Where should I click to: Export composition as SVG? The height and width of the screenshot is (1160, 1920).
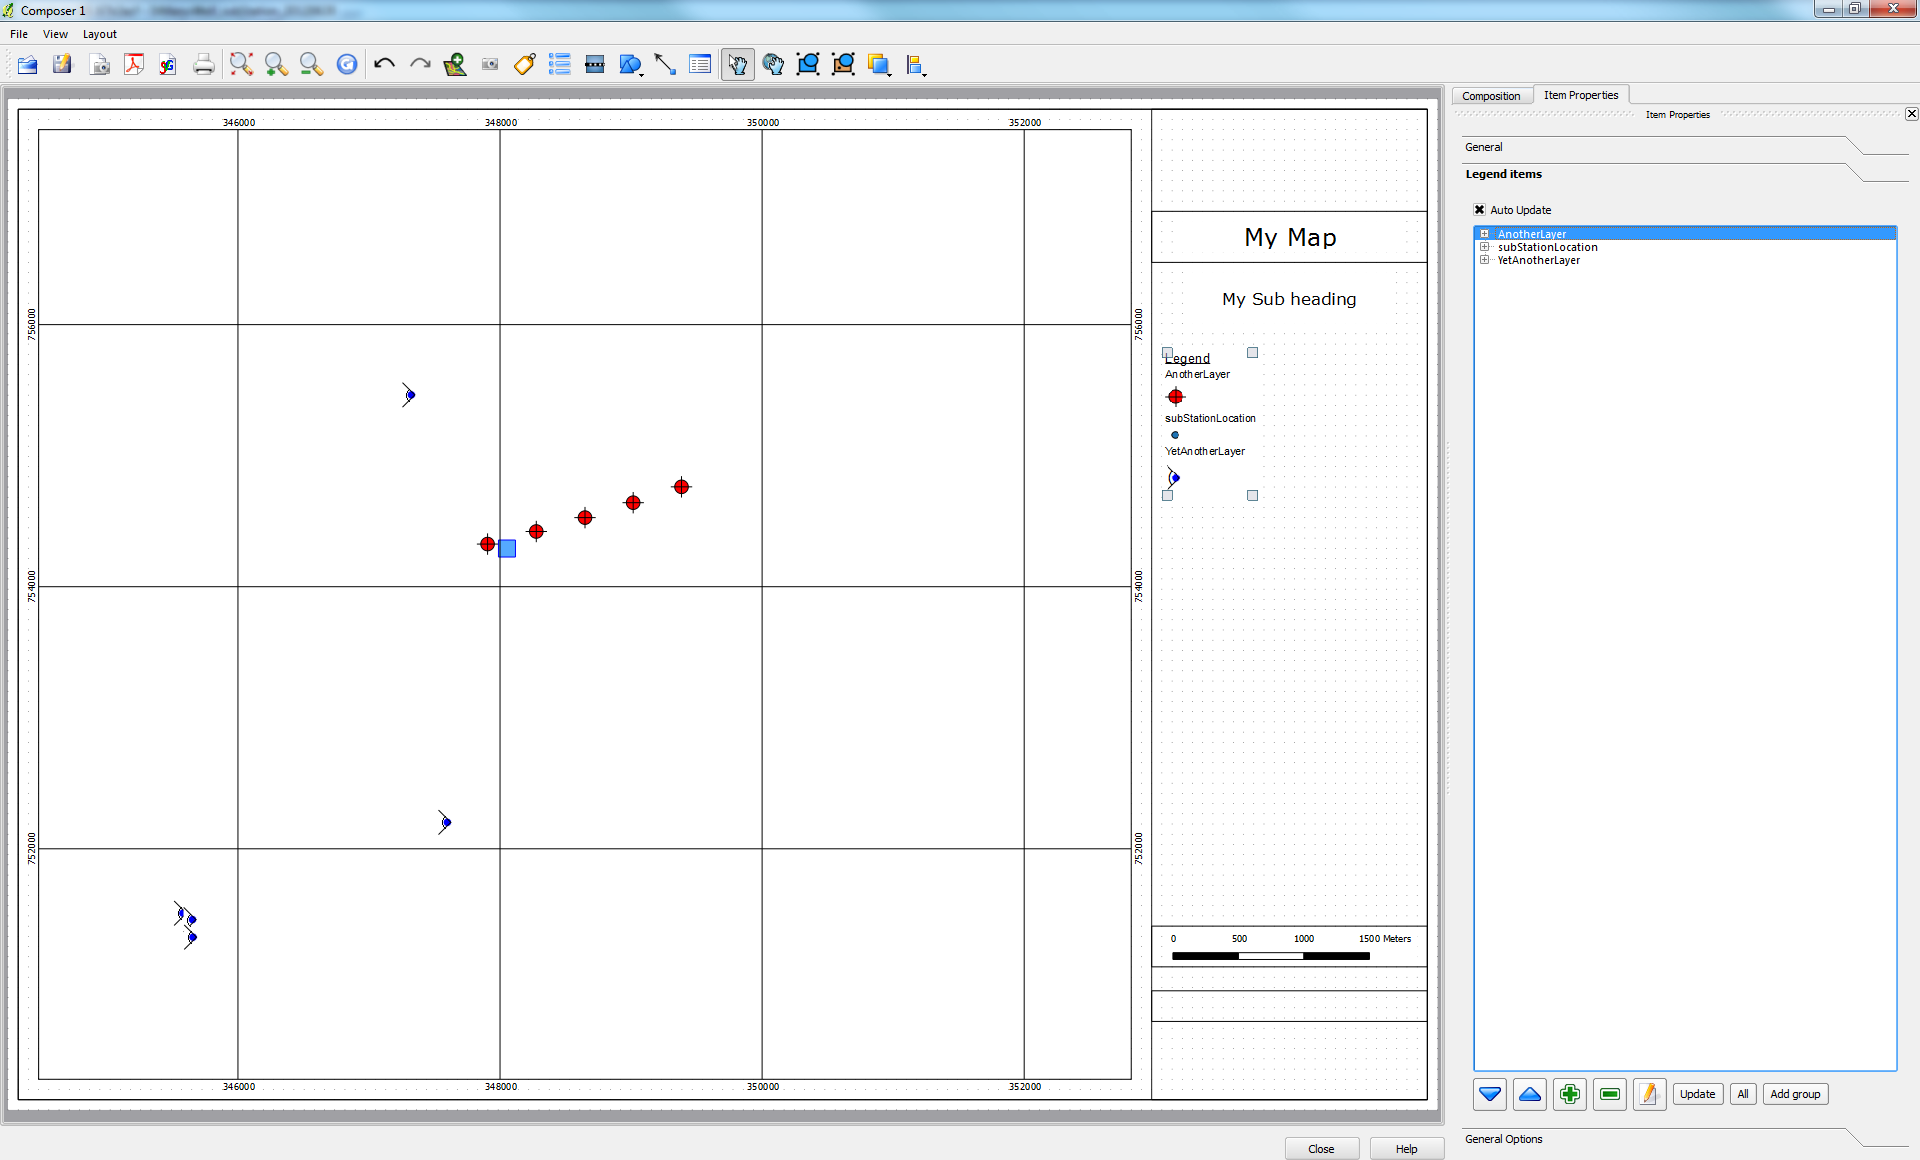click(168, 65)
